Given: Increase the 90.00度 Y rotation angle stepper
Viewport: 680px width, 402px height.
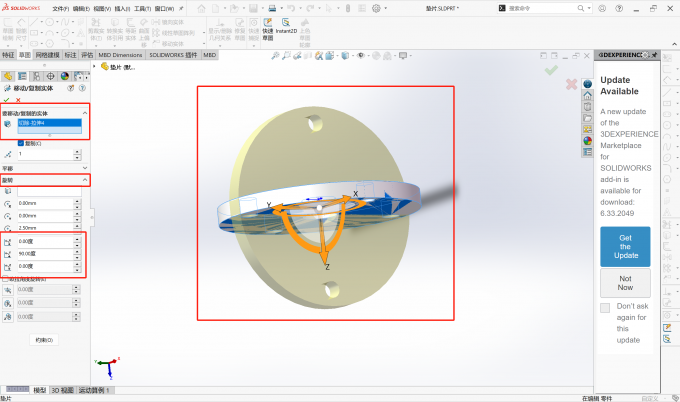Looking at the screenshot, I should pyautogui.click(x=77, y=252).
